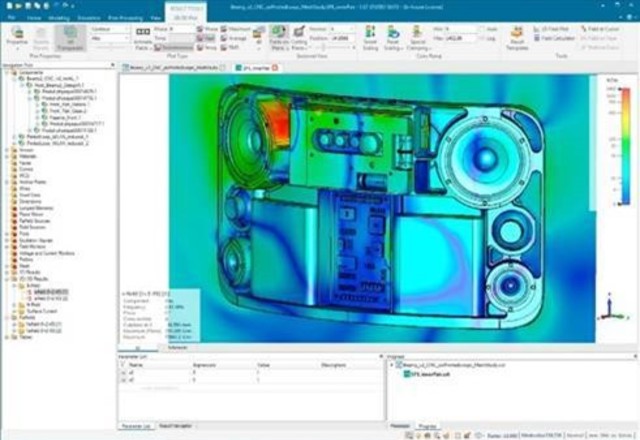Image resolution: width=640 pixels, height=440 pixels.
Task: Select the Surface Current tree item
Action: 42,311
